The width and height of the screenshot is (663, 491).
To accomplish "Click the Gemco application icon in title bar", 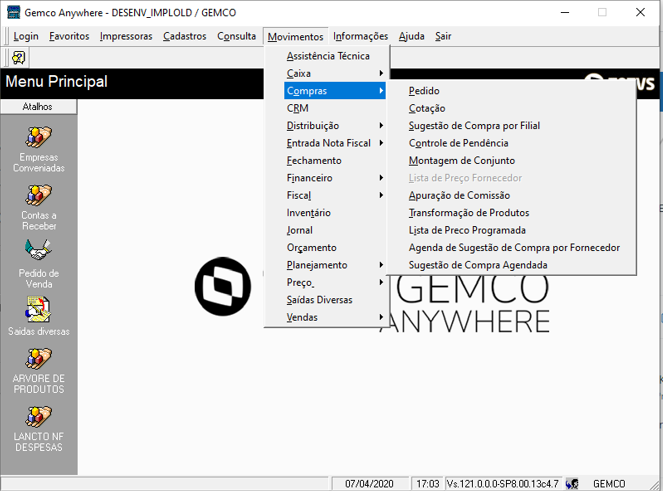I will (14, 12).
